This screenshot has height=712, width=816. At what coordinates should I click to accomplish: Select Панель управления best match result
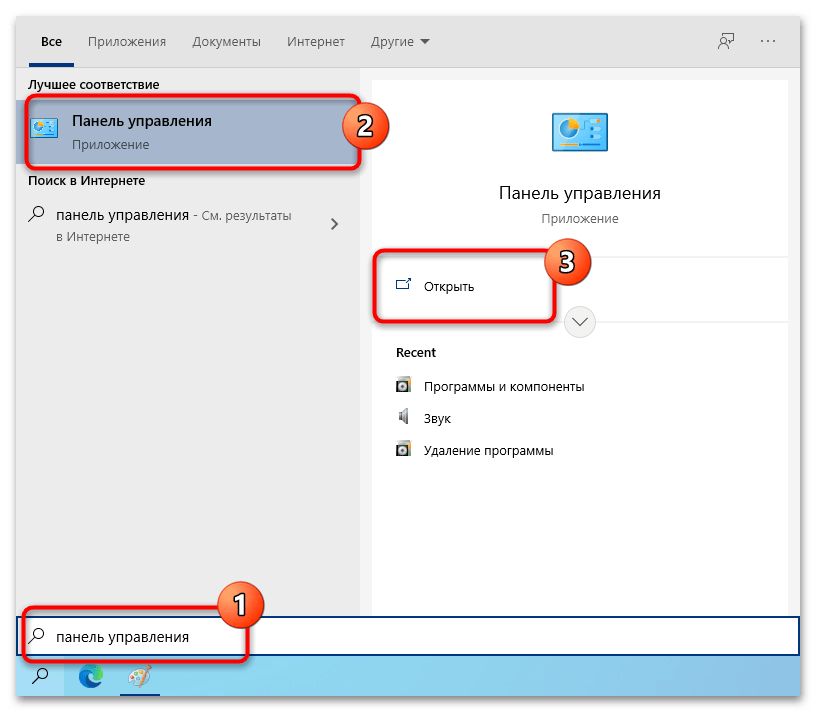[188, 132]
